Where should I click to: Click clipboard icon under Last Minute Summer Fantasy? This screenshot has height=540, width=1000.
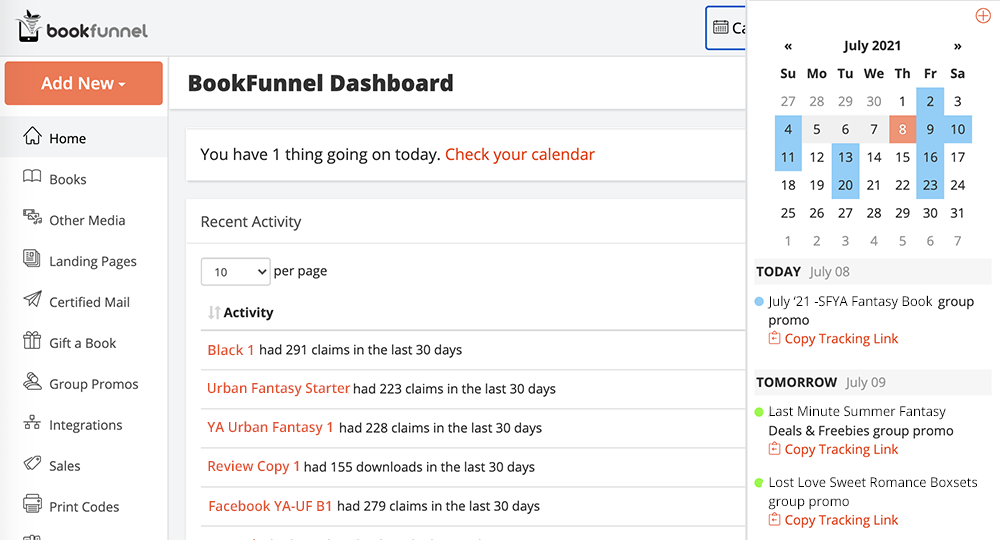774,449
